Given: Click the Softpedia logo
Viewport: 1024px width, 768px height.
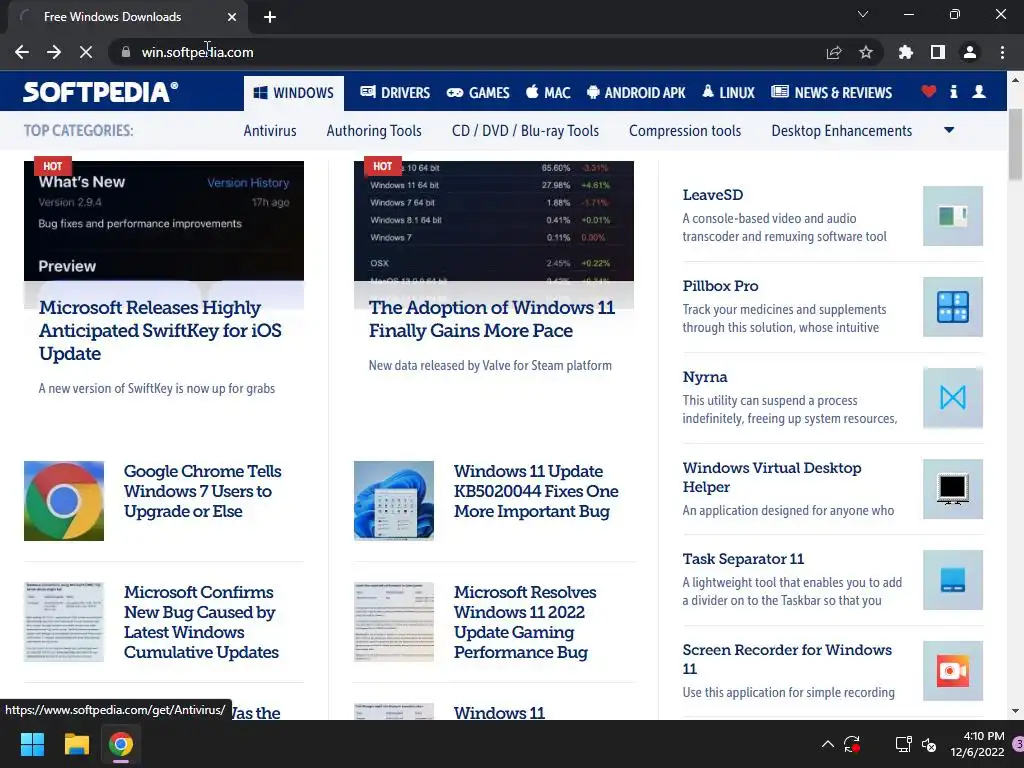Looking at the screenshot, I should (x=101, y=92).
